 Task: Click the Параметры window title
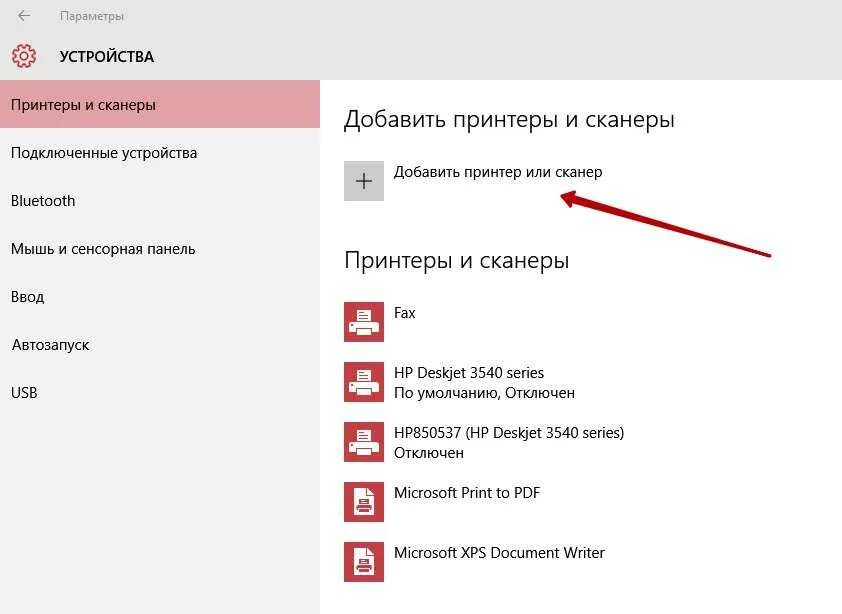point(92,16)
